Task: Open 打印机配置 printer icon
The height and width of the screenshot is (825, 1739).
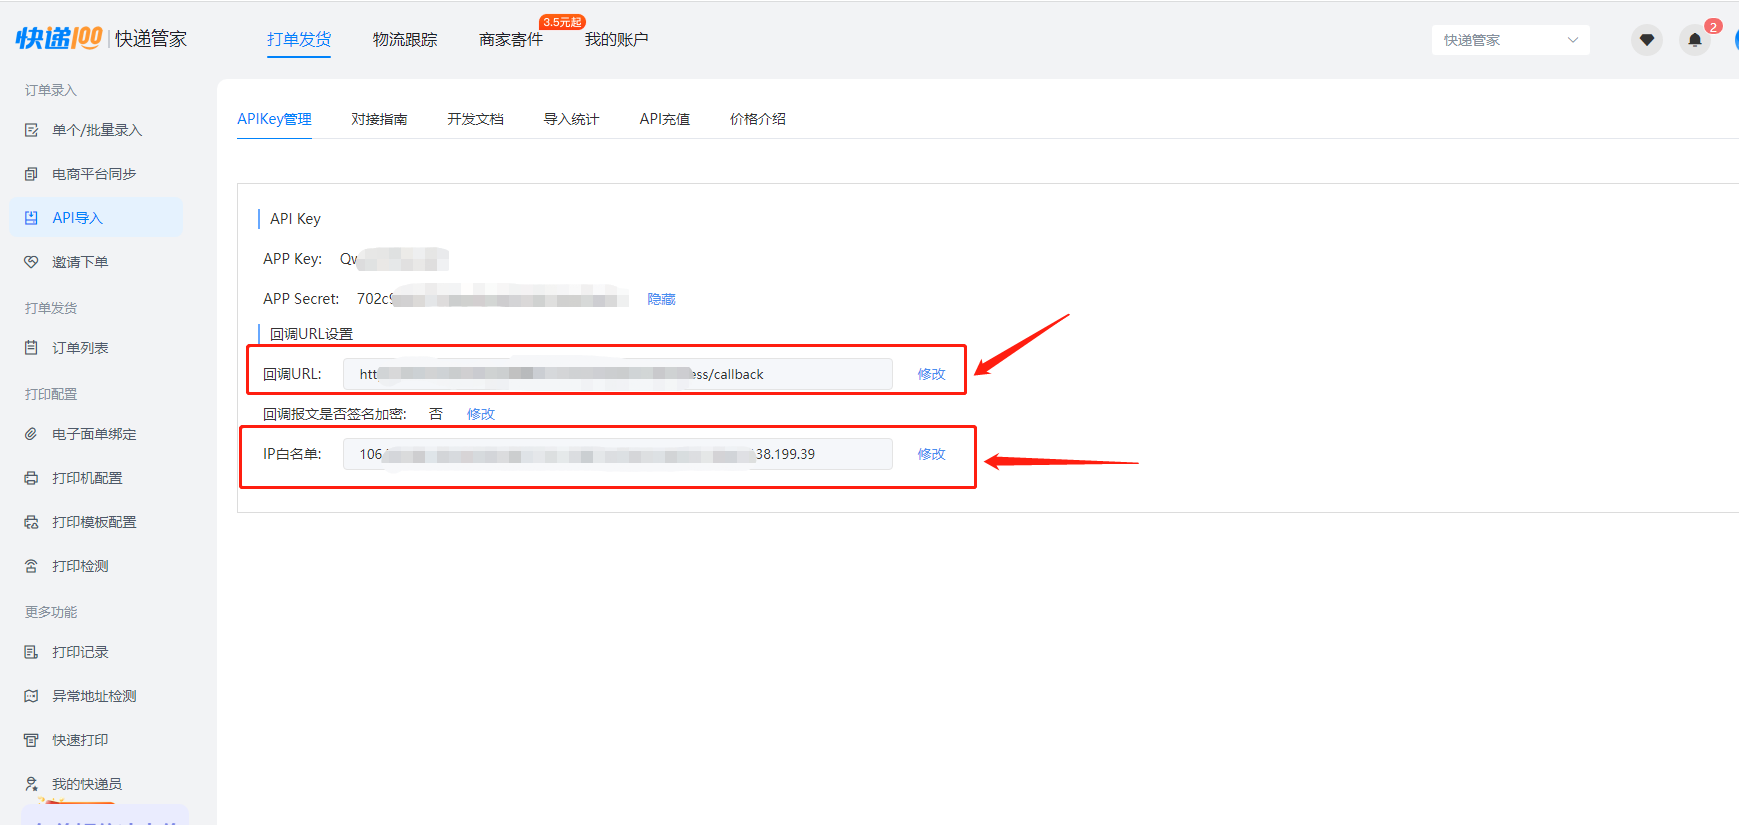Action: click(x=31, y=478)
